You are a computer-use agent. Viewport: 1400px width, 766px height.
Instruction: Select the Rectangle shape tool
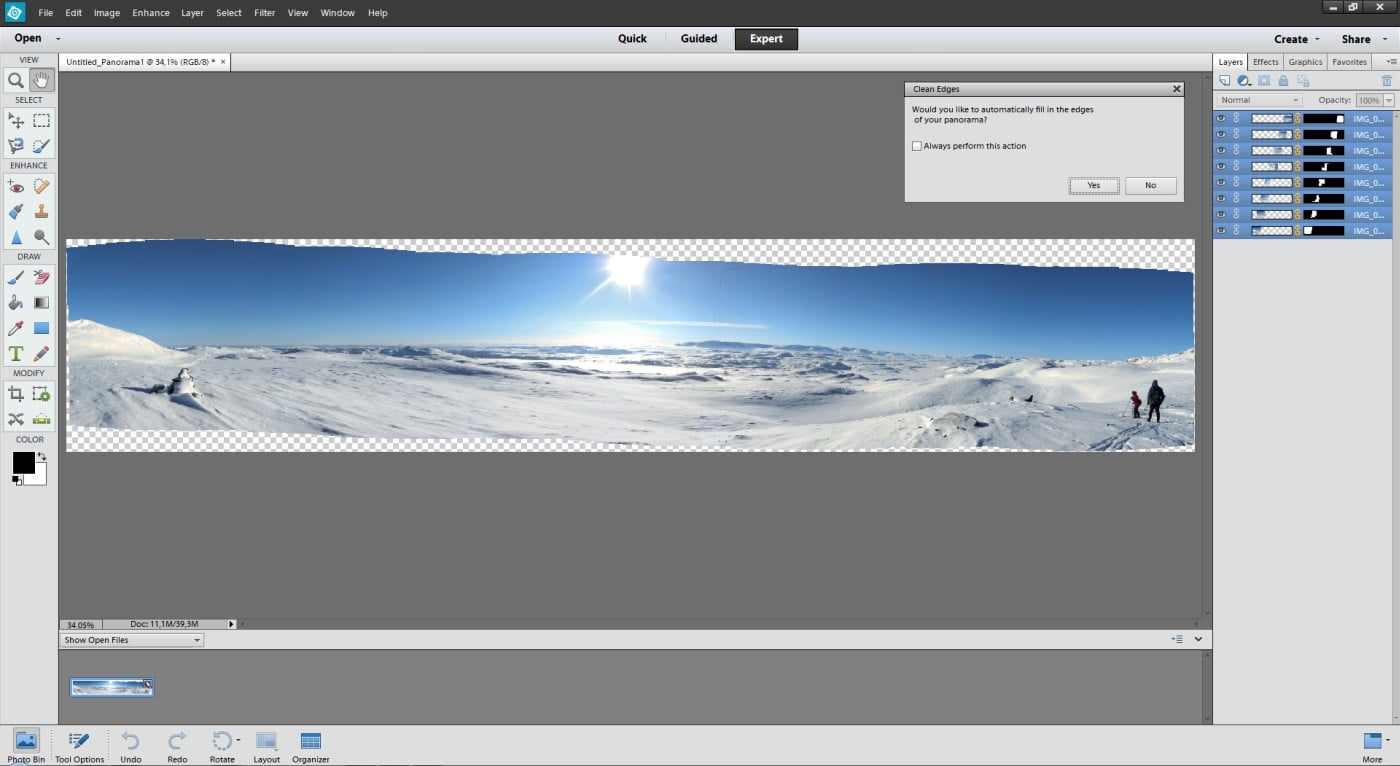[x=41, y=328]
